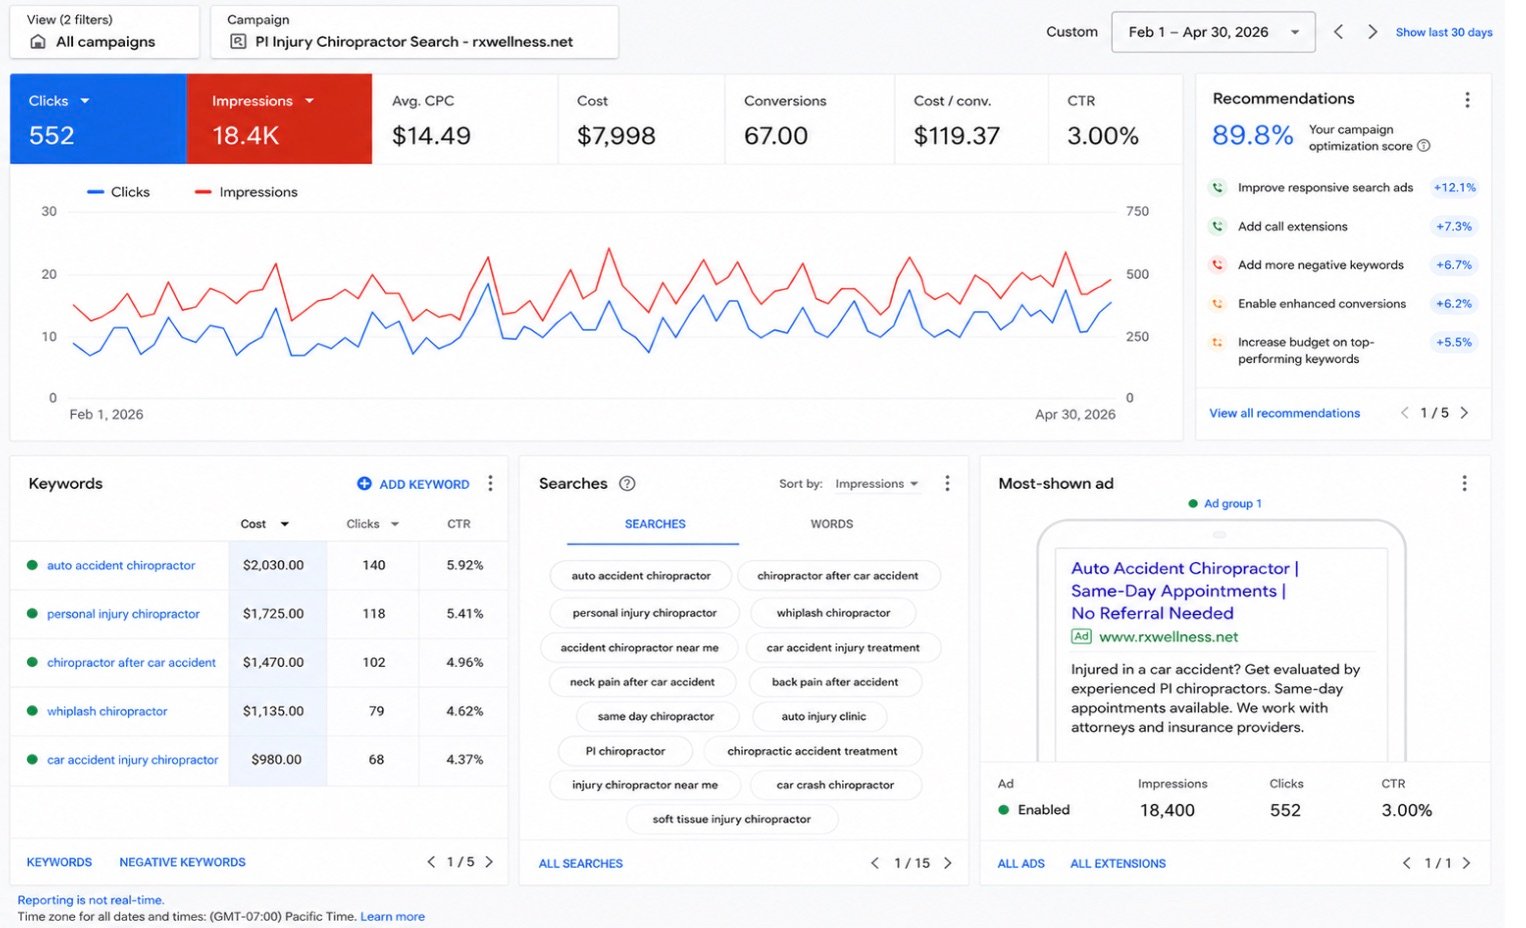The width and height of the screenshot is (1526, 928).
Task: Open the Clicks column dropdown in Keywords table
Action: 395,524
